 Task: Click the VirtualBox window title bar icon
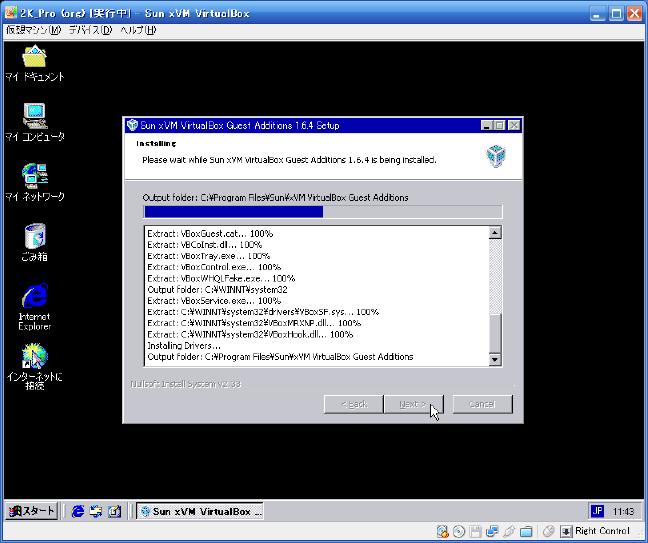[x=11, y=13]
